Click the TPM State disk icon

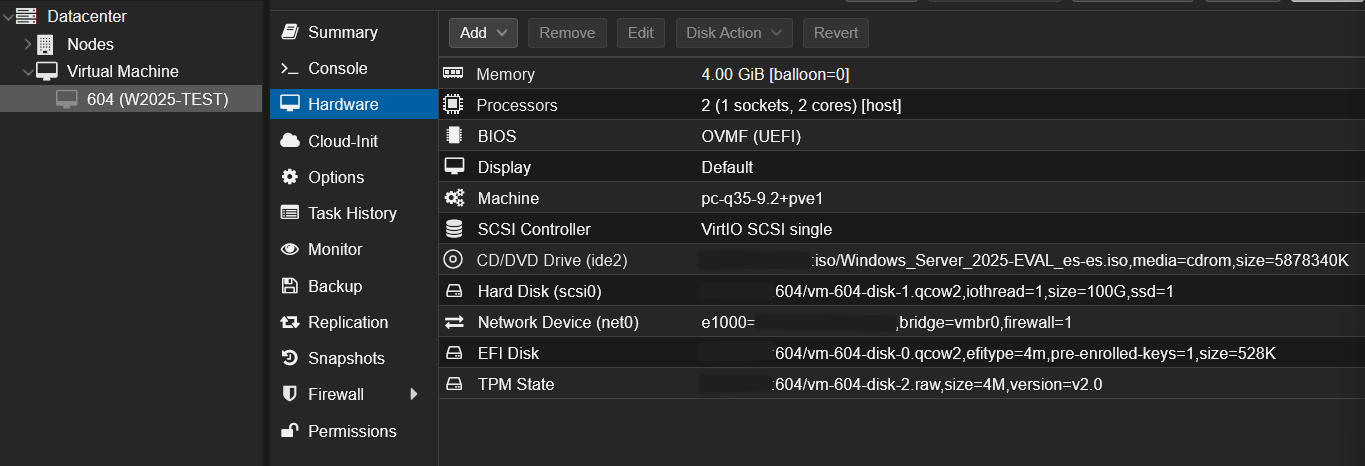[x=453, y=384]
